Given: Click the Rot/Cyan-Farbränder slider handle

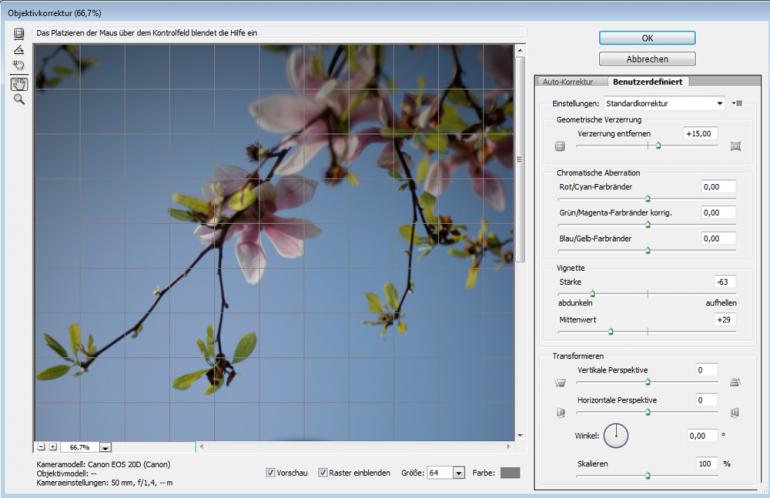Looking at the screenshot, I should click(648, 199).
